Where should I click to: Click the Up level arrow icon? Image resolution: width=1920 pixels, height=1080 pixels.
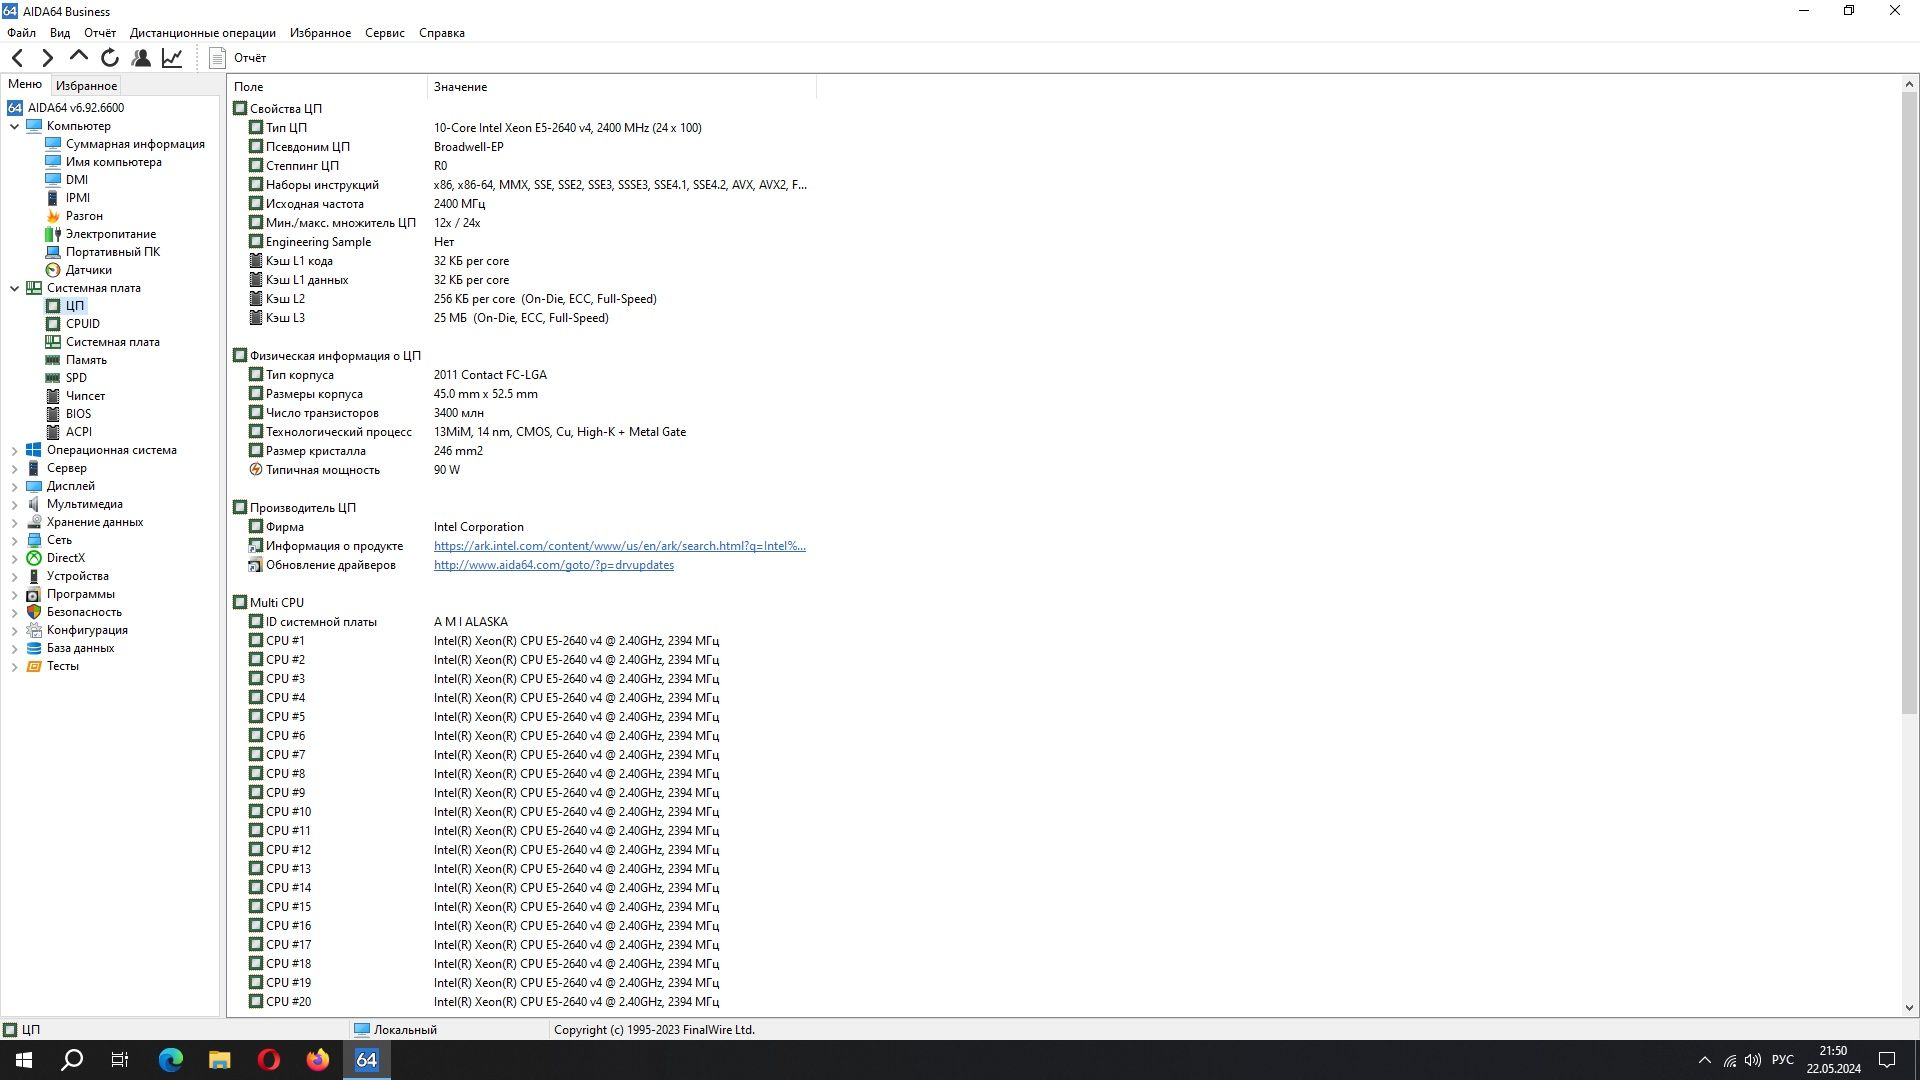click(x=79, y=56)
